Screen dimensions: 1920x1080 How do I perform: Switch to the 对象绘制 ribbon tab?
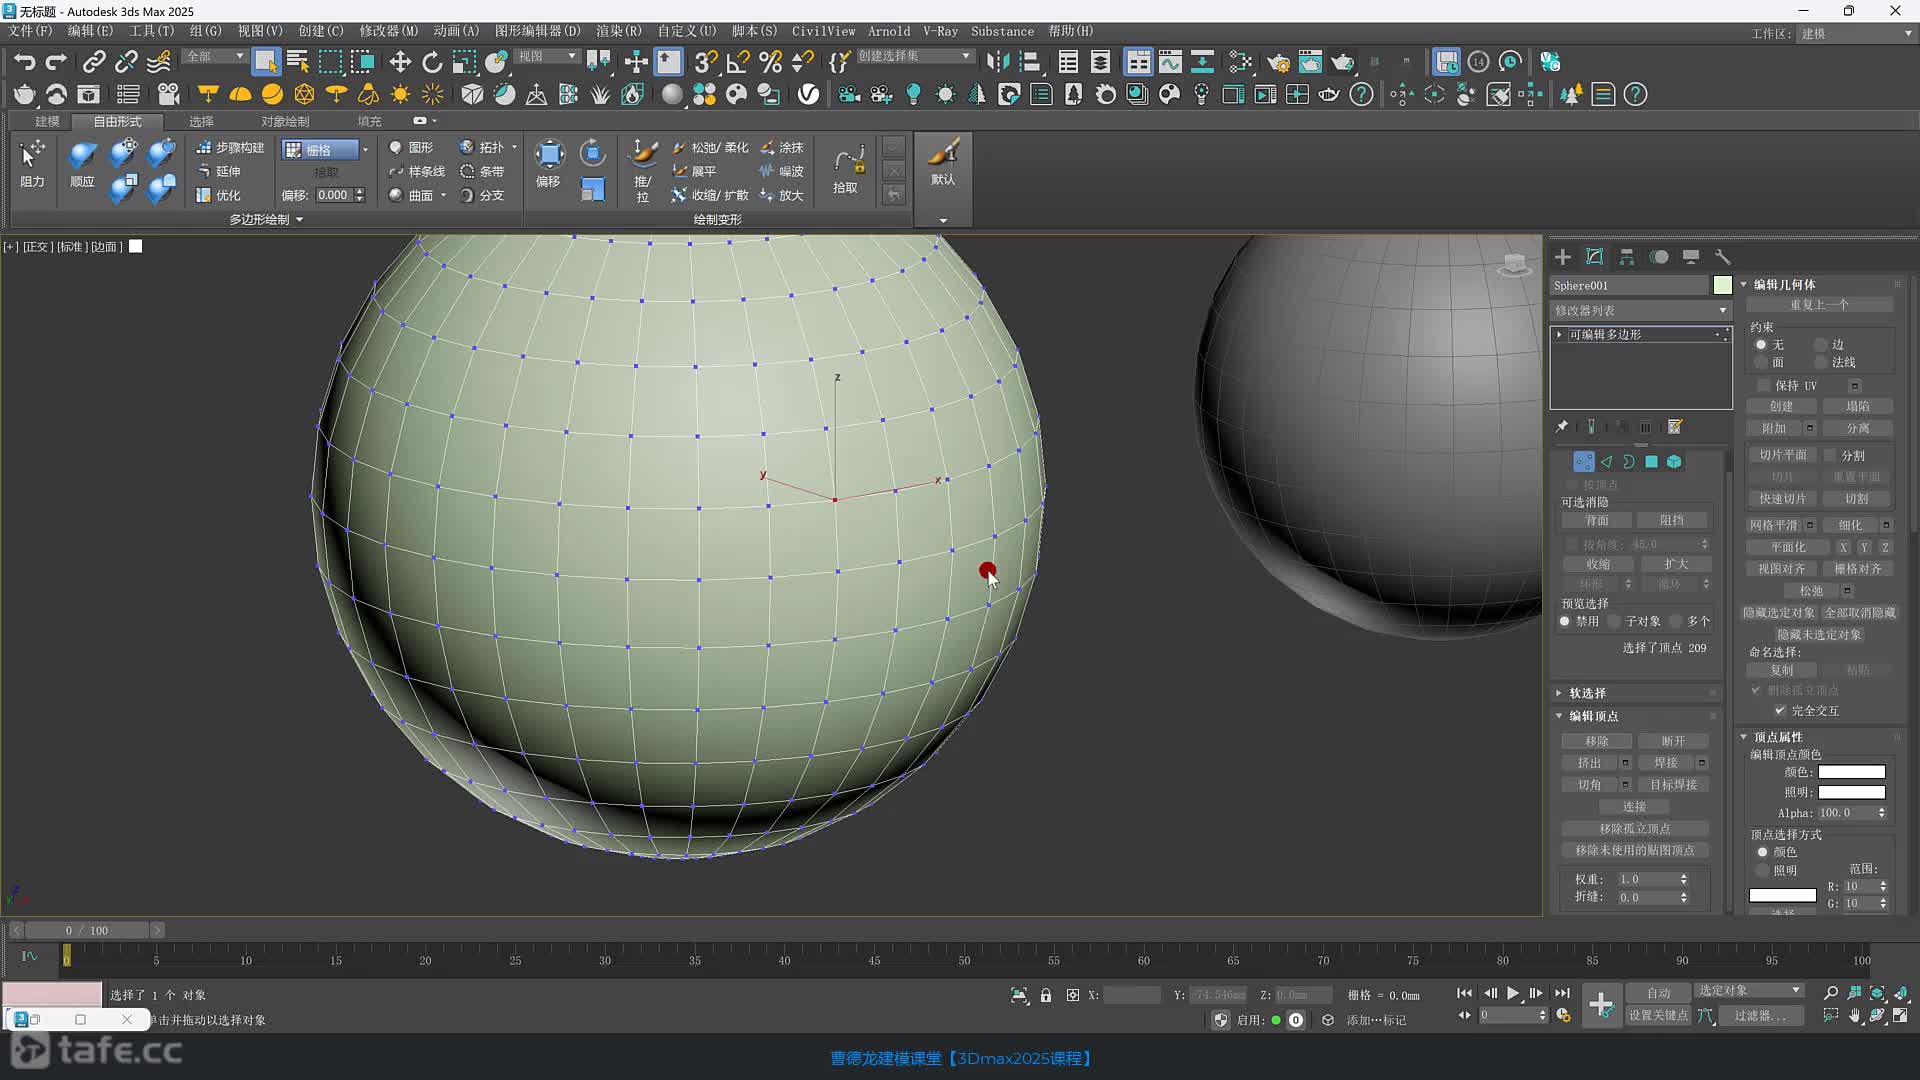[x=285, y=121]
